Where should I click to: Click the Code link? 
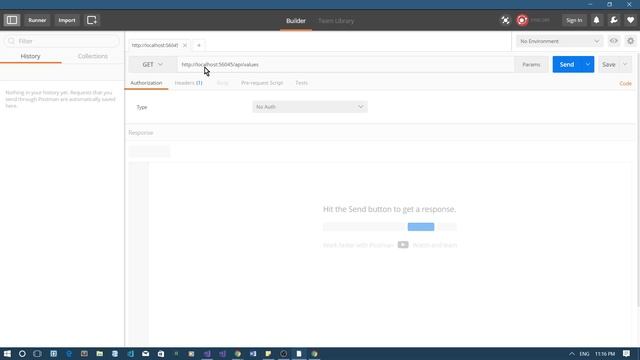pos(625,83)
